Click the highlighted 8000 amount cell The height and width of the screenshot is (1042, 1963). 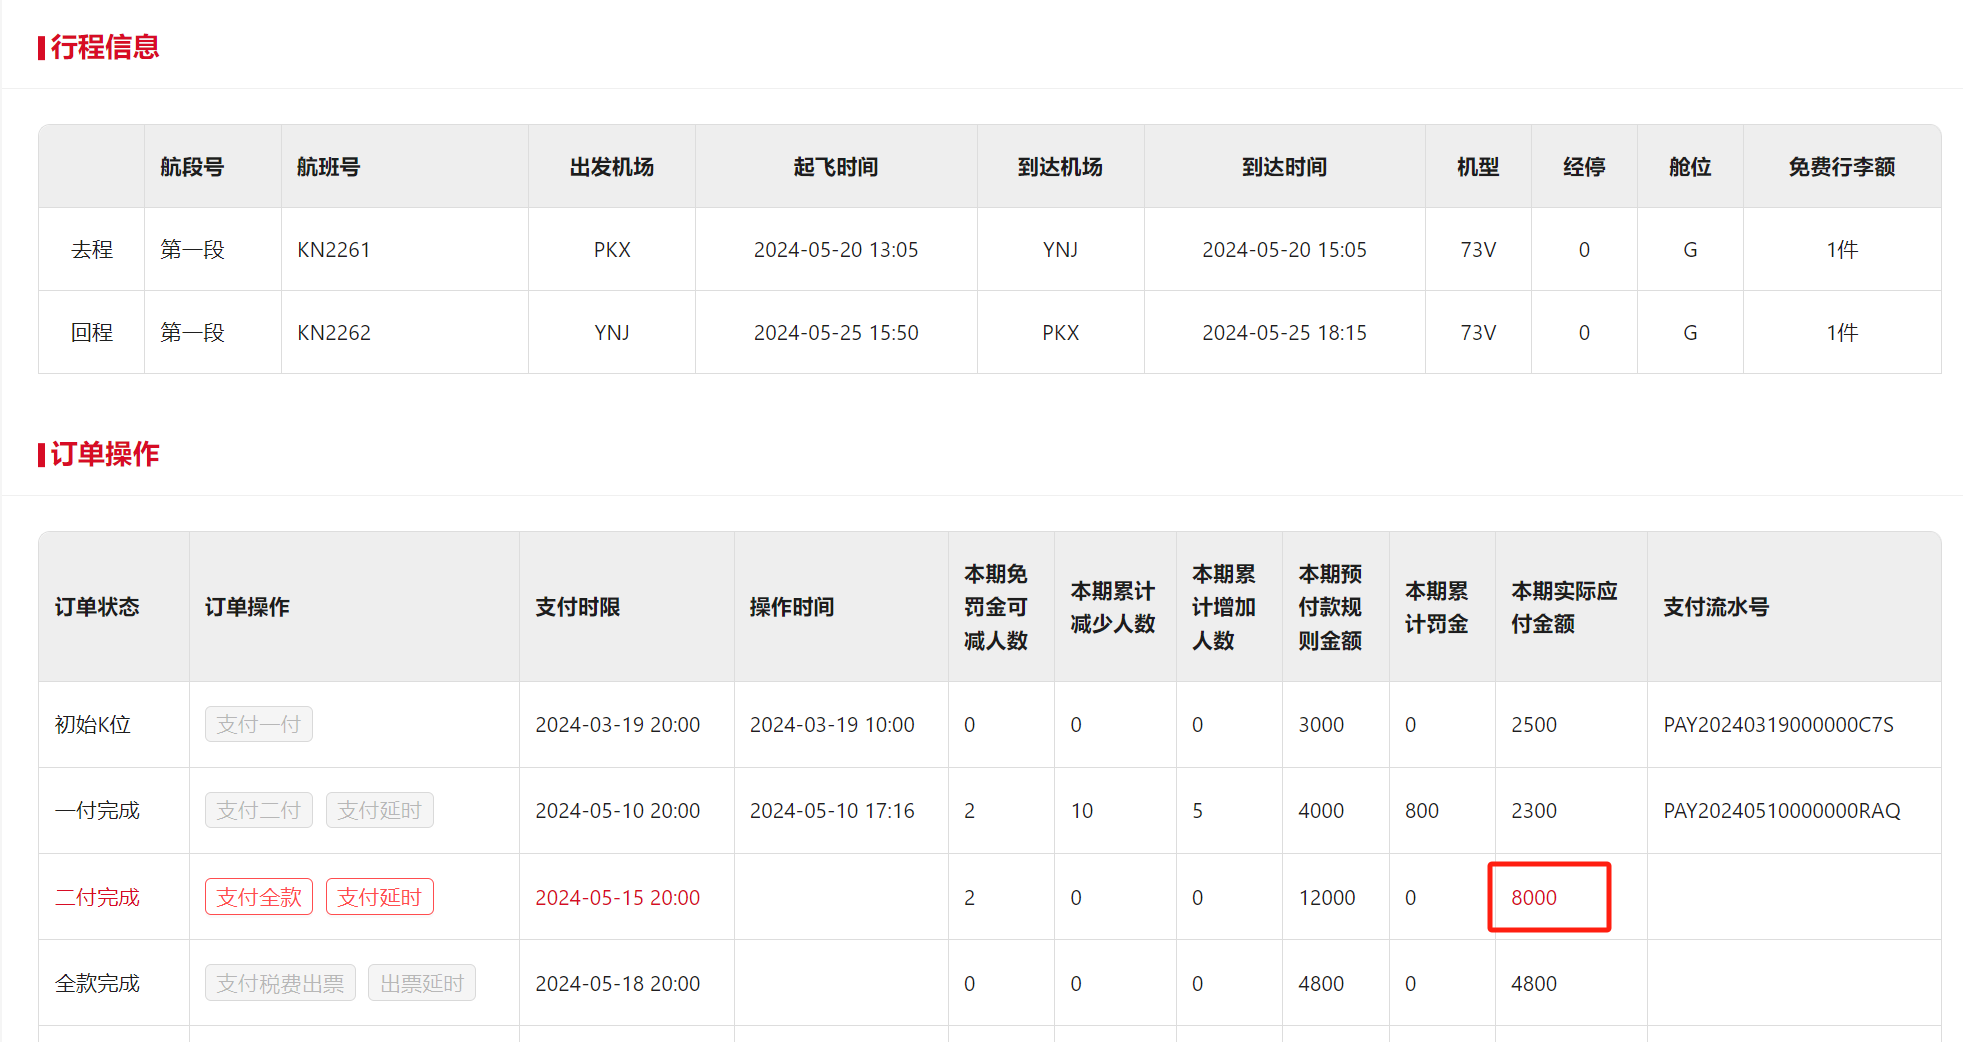pyautogui.click(x=1534, y=898)
